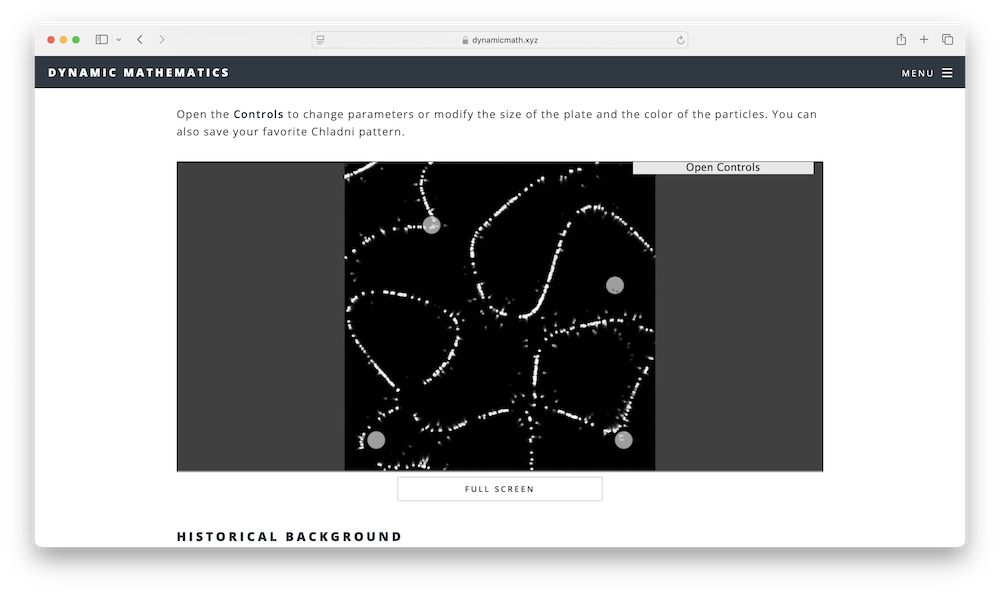The height and width of the screenshot is (593, 1000).
Task: Close the Safari window with red button
Action: (51, 40)
